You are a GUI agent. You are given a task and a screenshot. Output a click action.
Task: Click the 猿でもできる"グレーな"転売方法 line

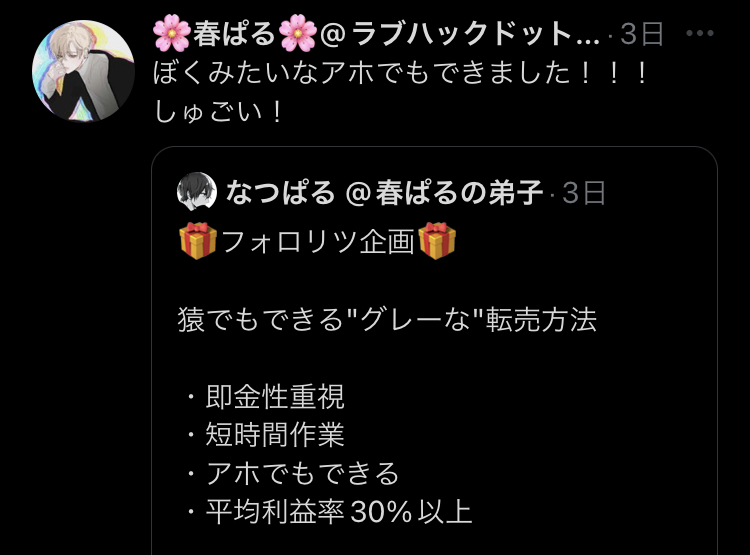(387, 319)
